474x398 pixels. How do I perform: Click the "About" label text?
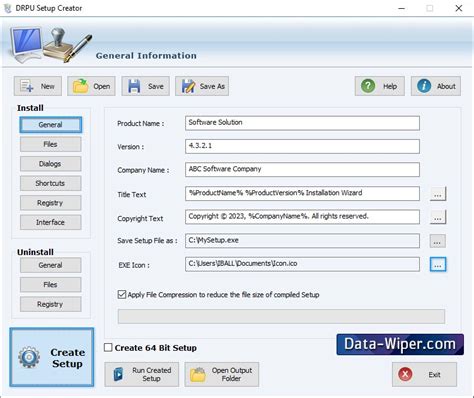click(446, 86)
